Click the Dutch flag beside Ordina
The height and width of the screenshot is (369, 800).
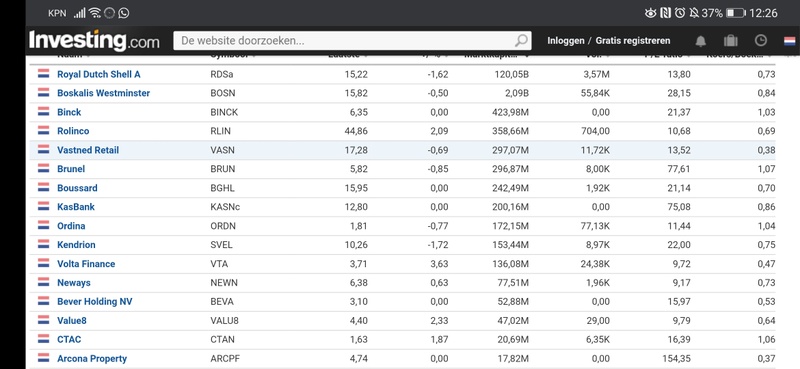click(x=43, y=225)
